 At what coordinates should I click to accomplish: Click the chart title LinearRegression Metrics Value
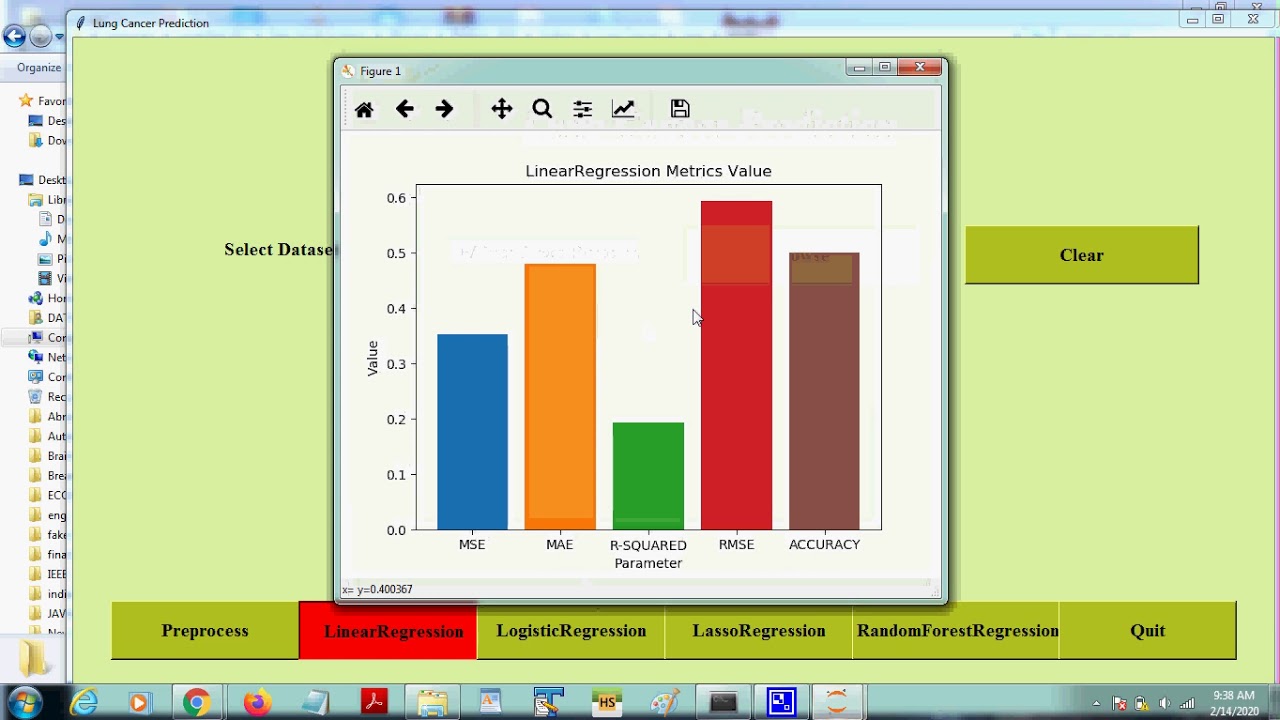point(648,171)
